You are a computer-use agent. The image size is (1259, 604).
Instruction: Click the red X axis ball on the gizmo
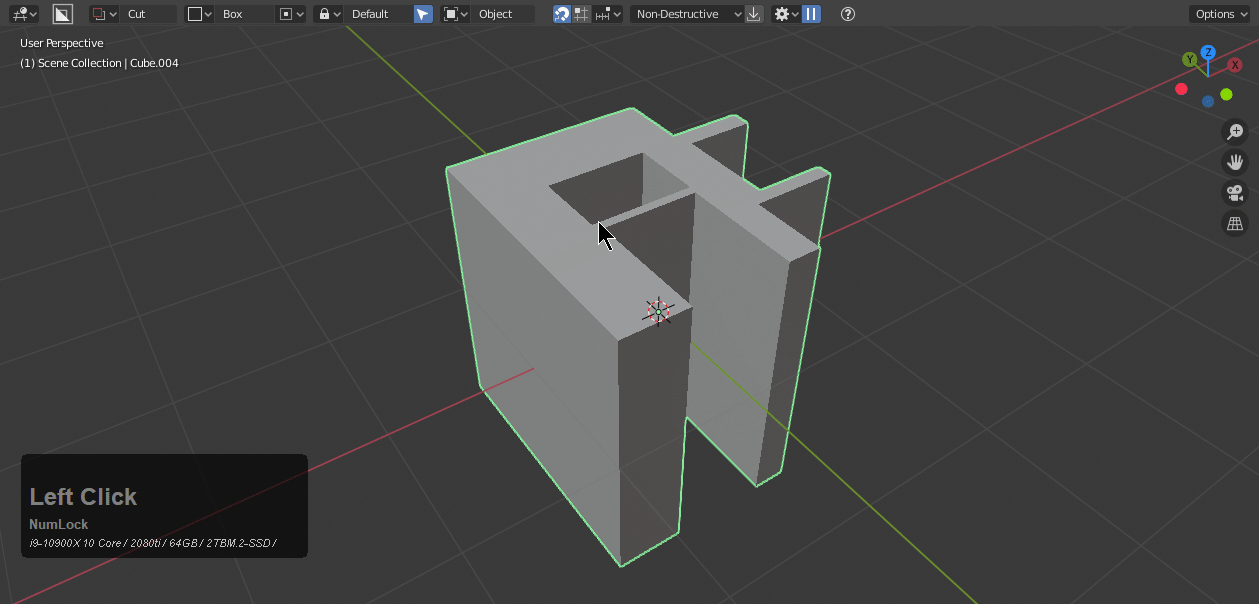coord(1234,64)
